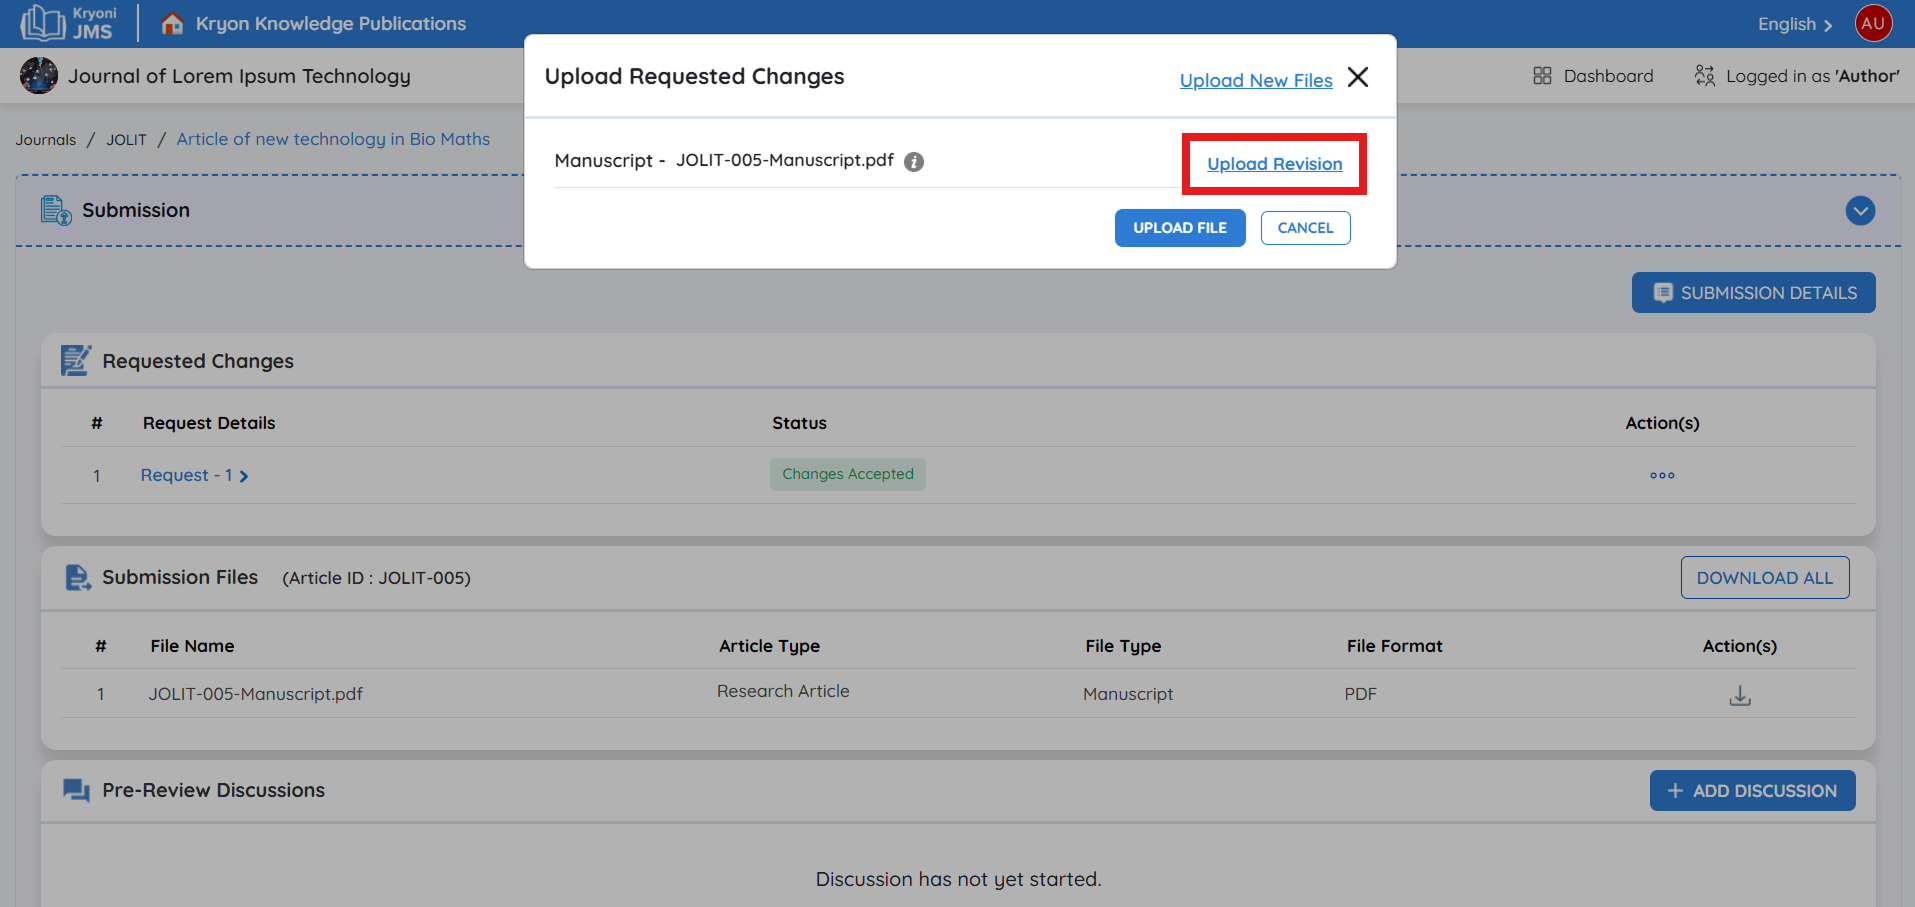The width and height of the screenshot is (1915, 907).
Task: Click the home icon beside Kryon Knowledge Publications
Action: coord(172,23)
